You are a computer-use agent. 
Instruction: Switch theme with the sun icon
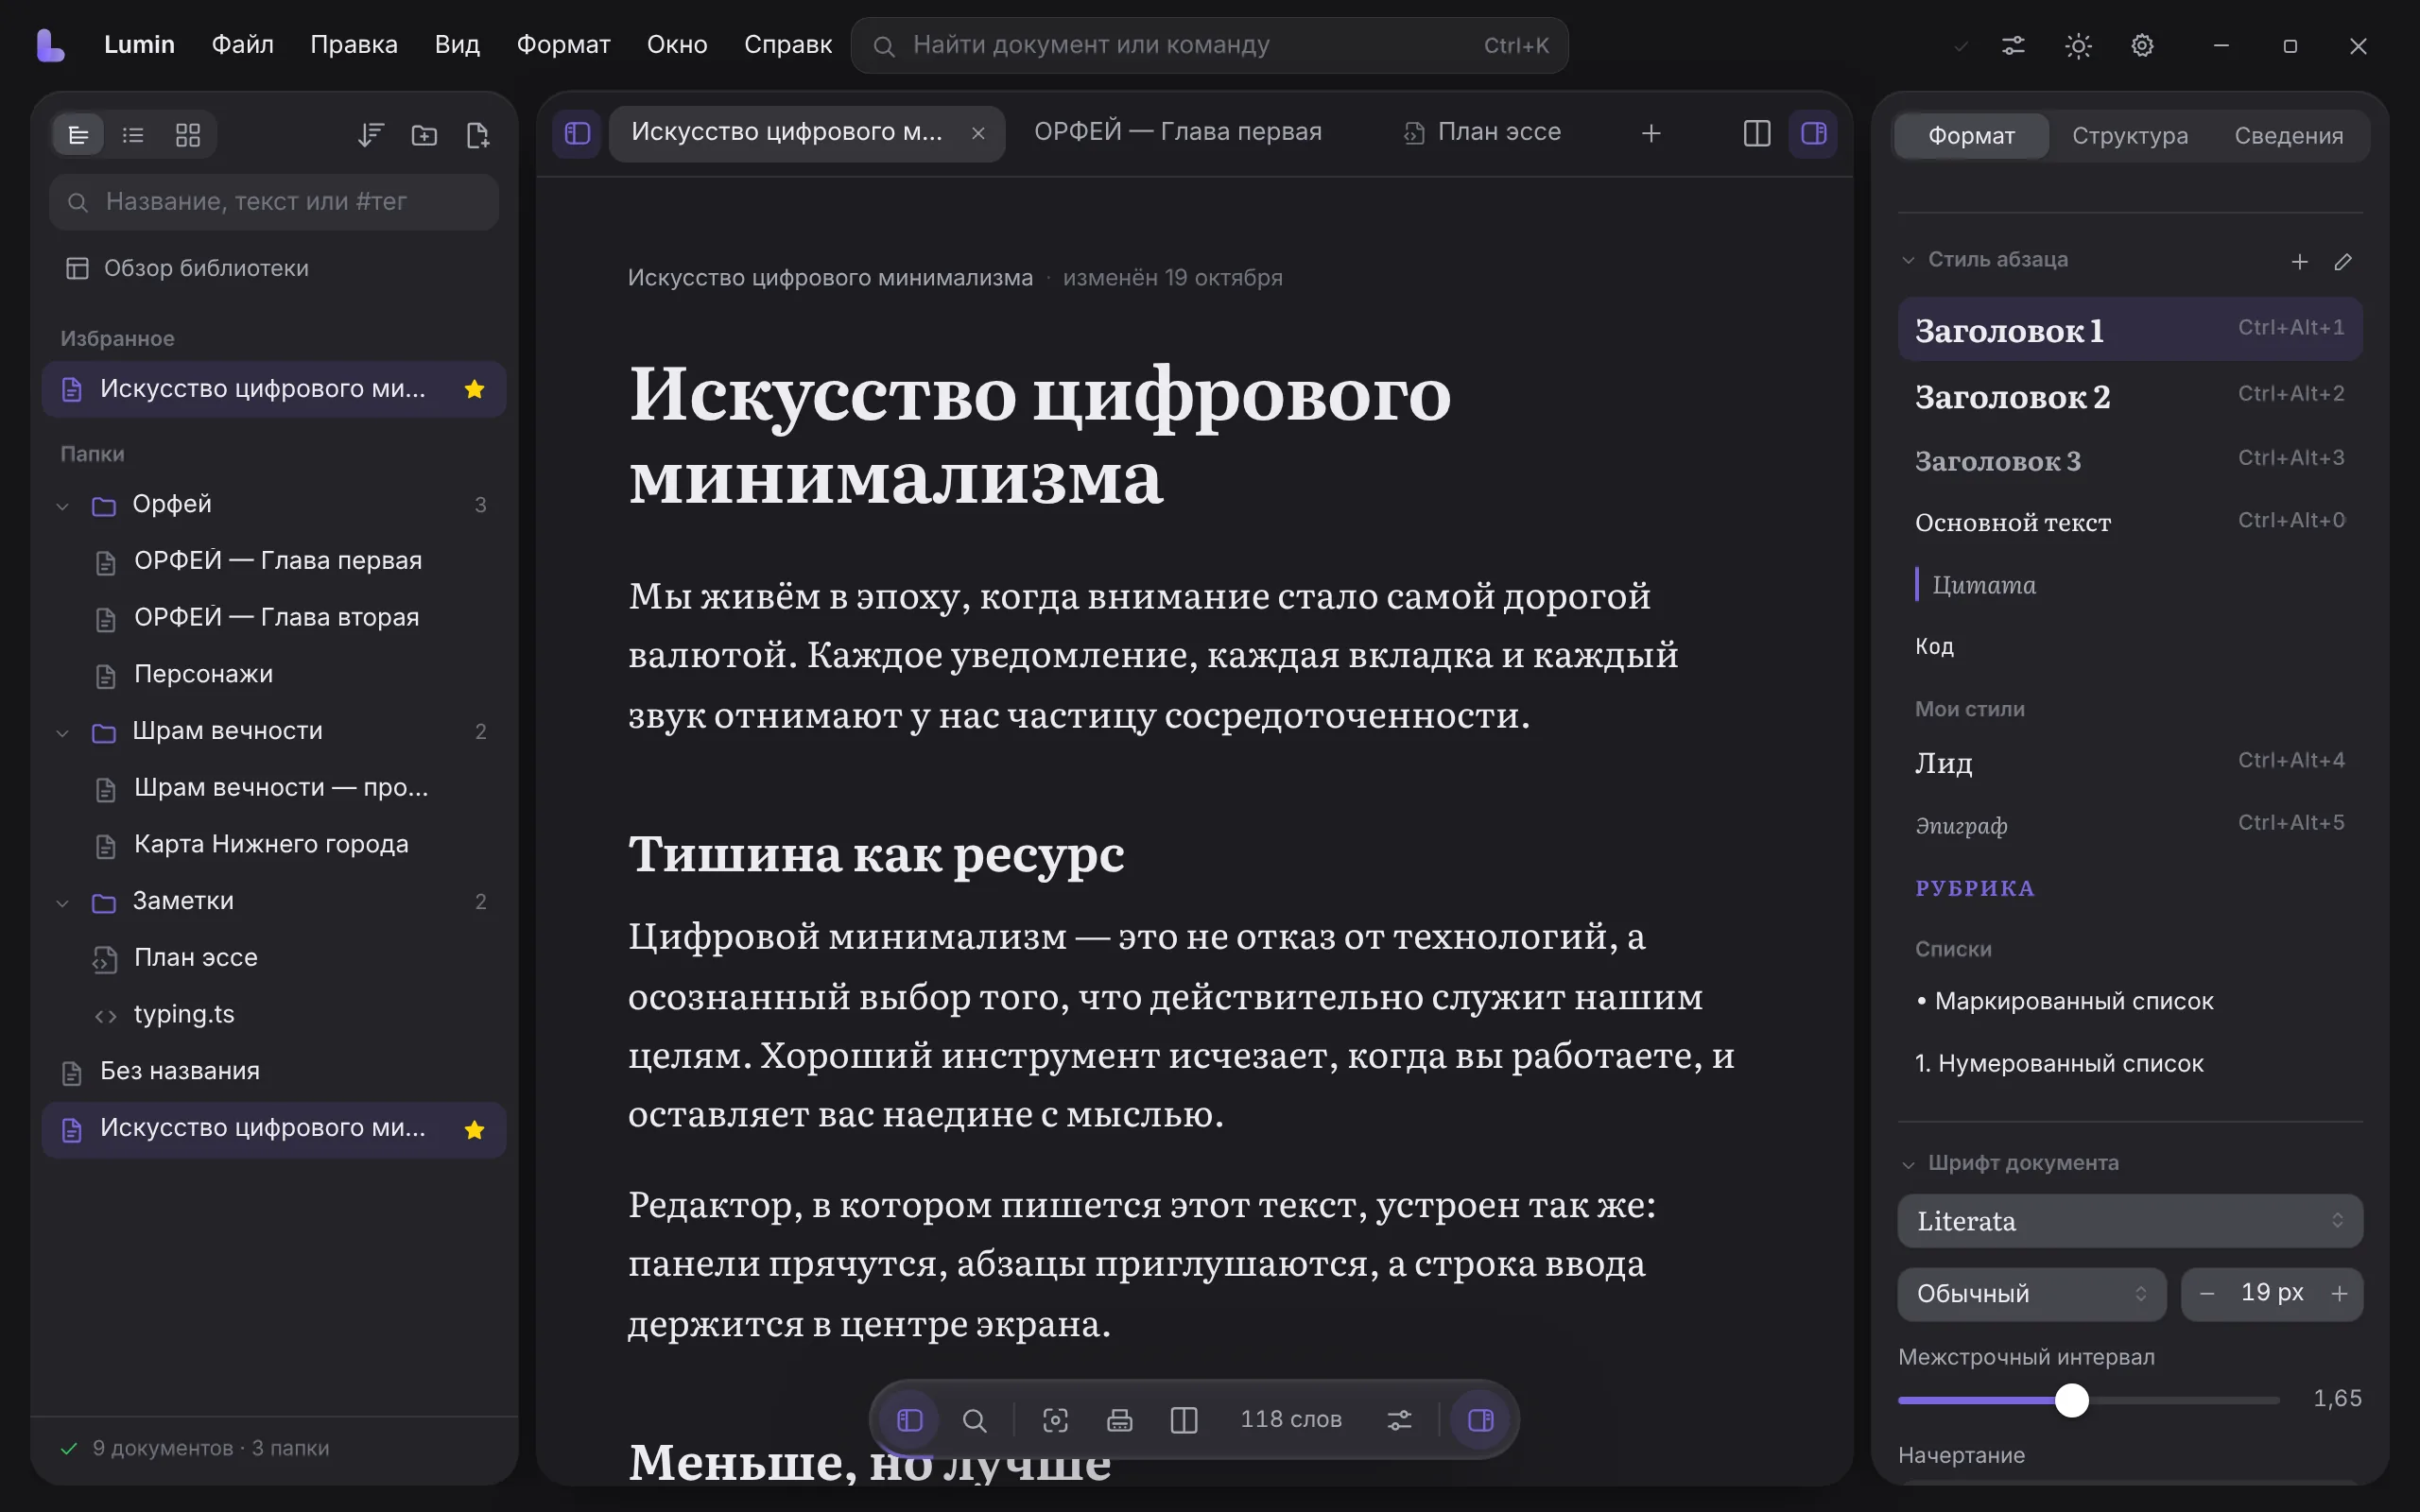[2078, 45]
